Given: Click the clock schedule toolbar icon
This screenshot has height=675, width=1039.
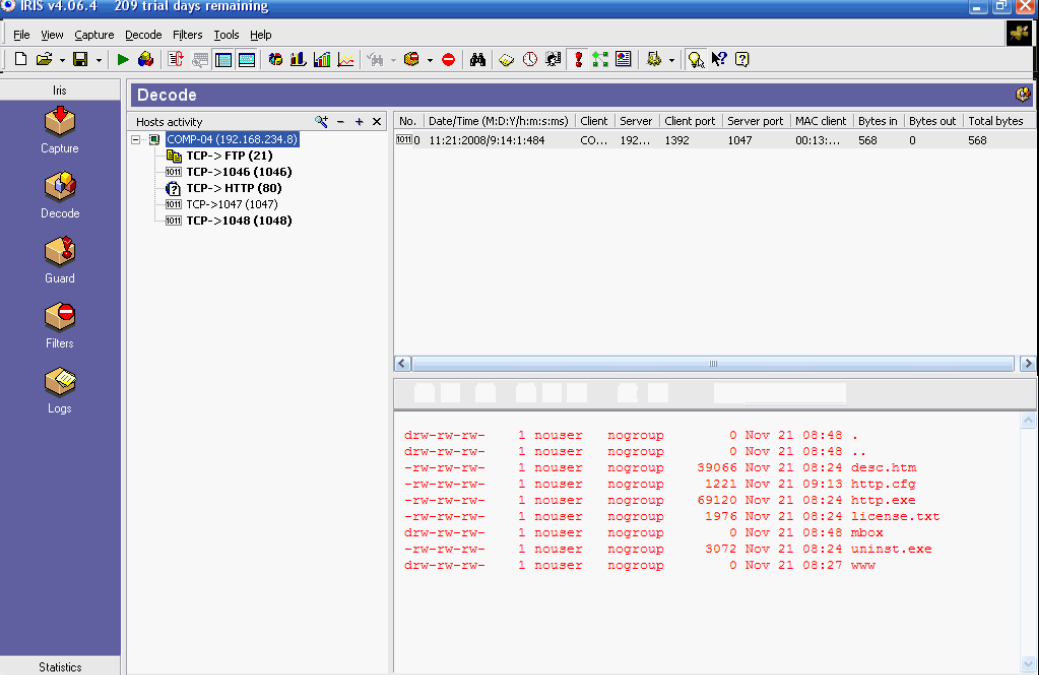Looking at the screenshot, I should (x=530, y=60).
